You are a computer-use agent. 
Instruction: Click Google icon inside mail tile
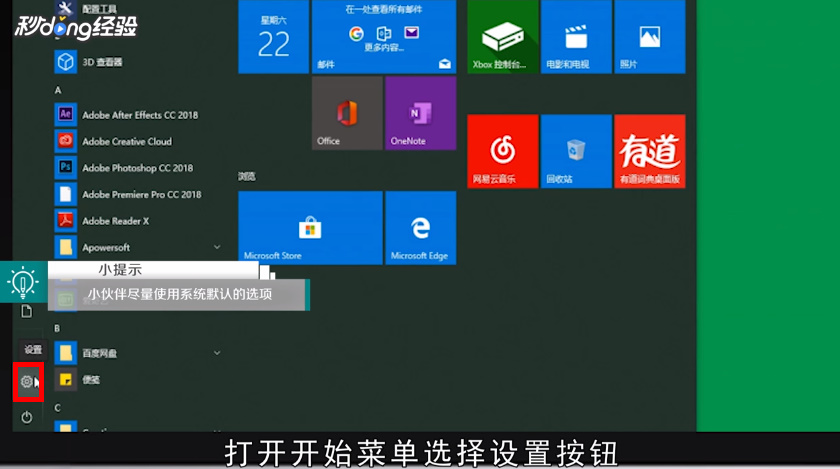(x=356, y=34)
